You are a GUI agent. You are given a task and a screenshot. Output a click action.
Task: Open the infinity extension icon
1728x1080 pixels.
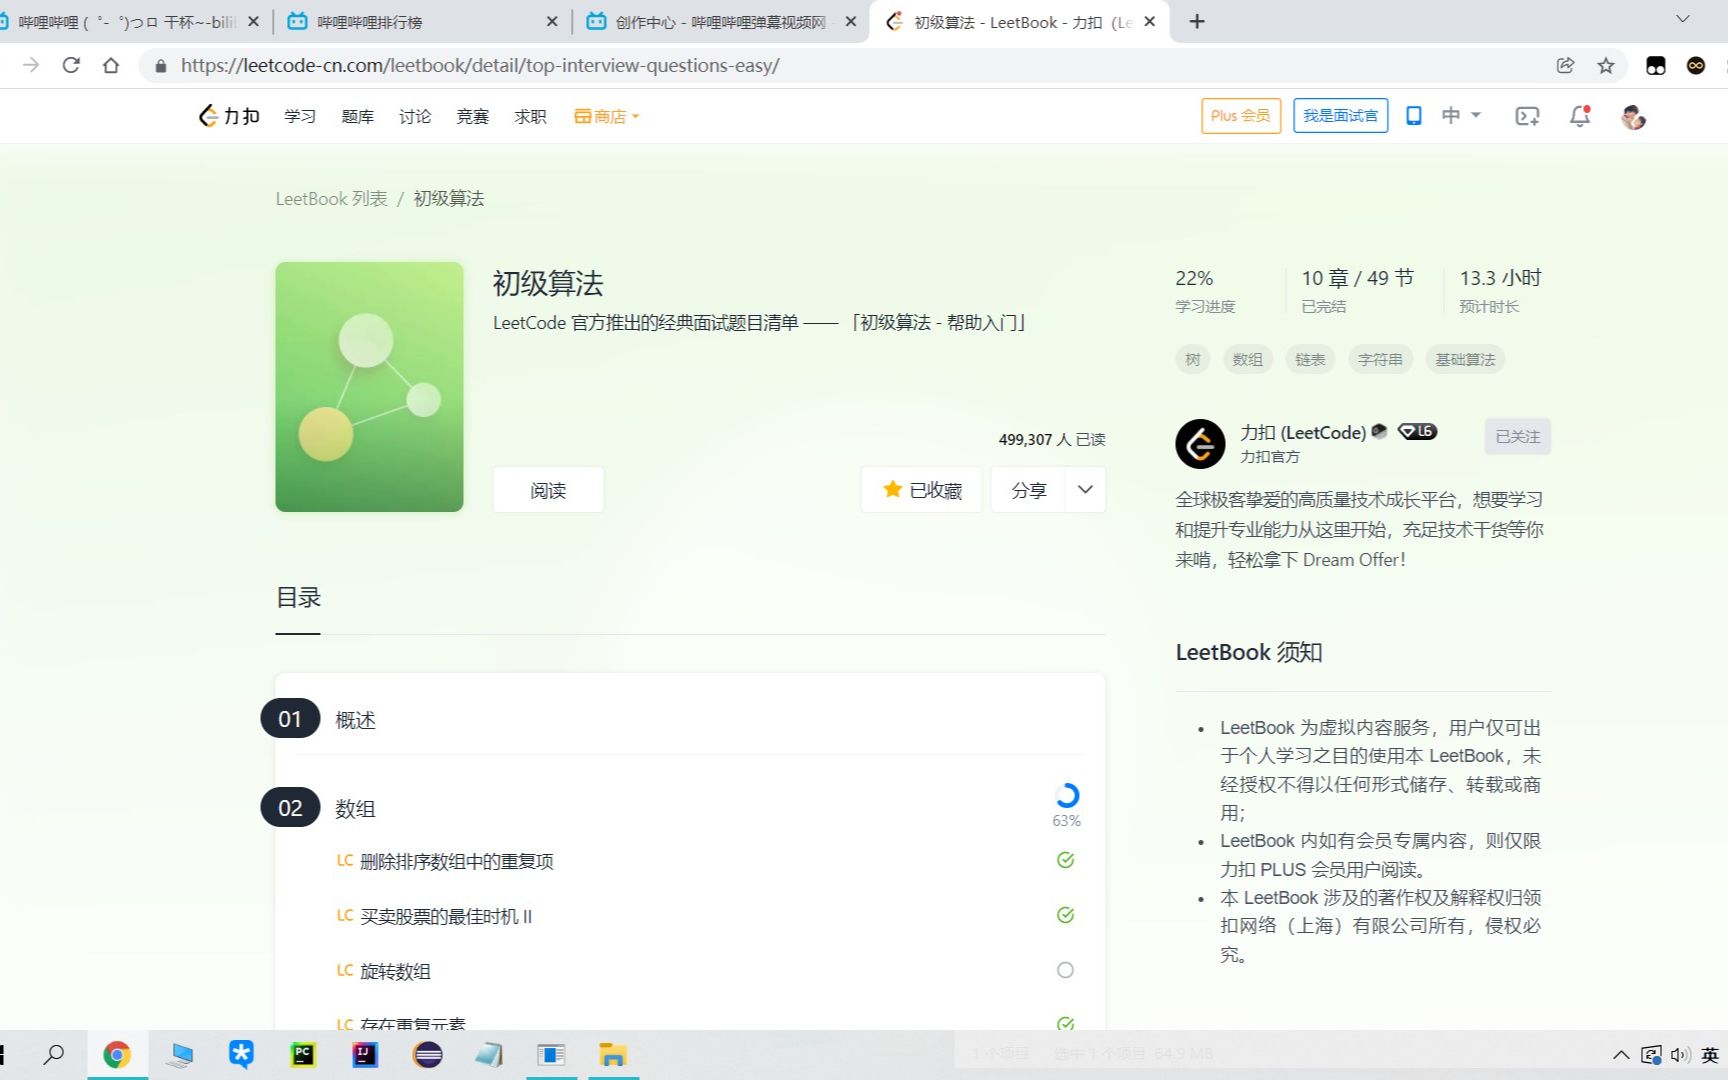click(1696, 65)
